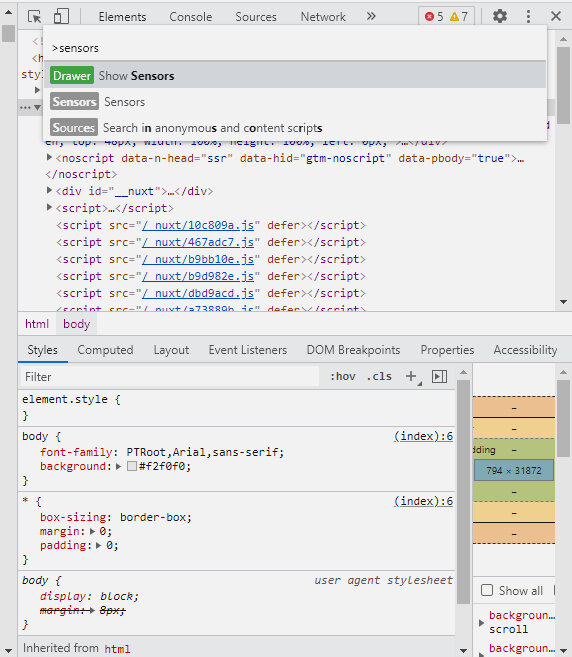Open the (index):6 source link for body rule
This screenshot has width=572, height=657.
423,436
